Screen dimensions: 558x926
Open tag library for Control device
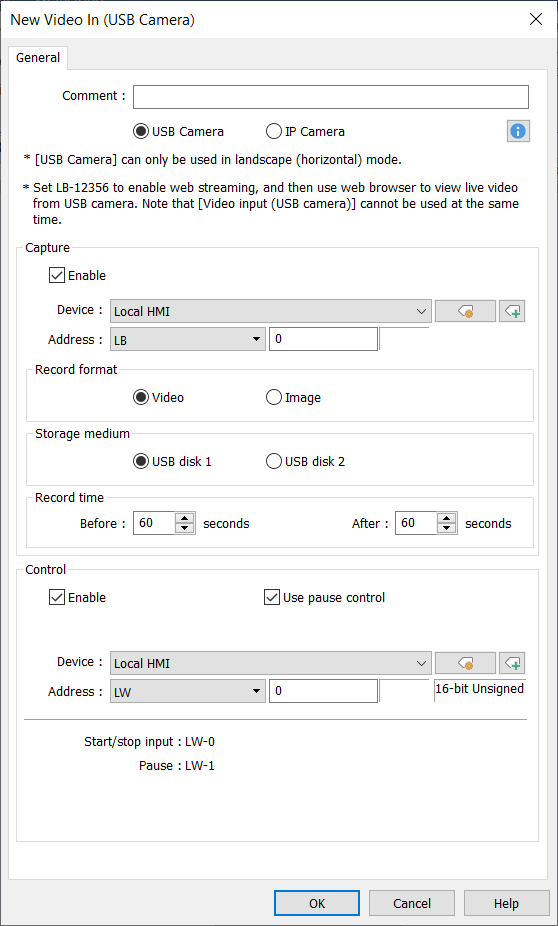465,663
